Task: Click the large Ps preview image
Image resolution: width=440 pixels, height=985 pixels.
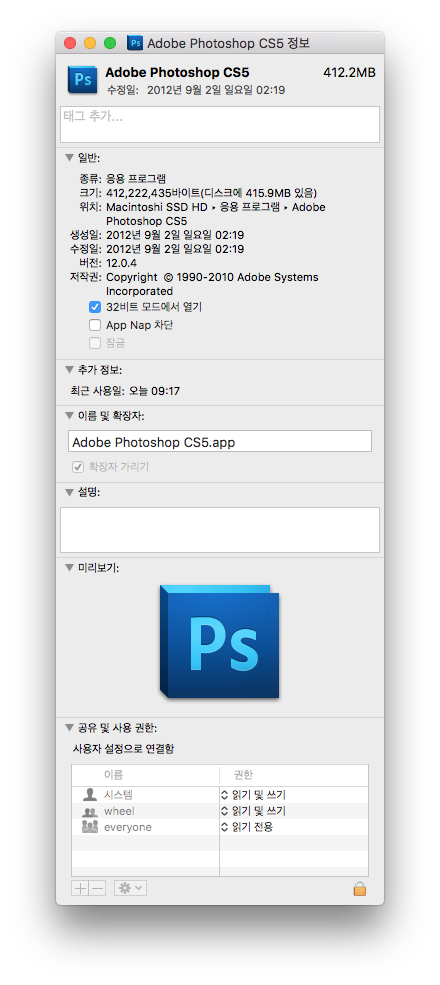Action: [x=219, y=641]
